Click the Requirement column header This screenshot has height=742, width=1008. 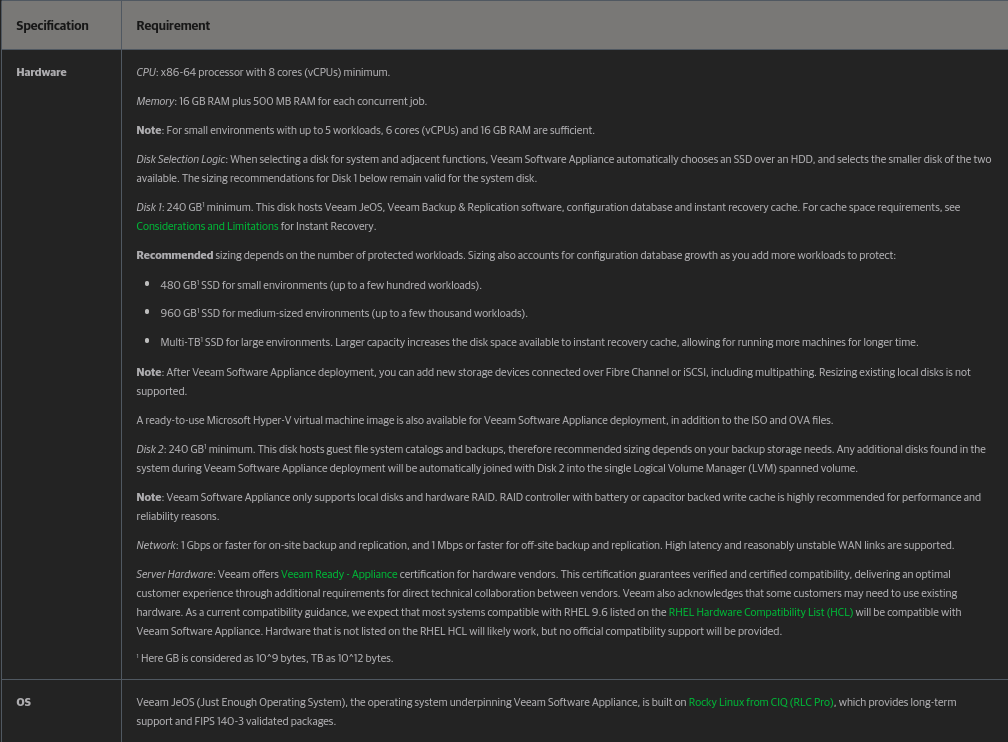173,26
